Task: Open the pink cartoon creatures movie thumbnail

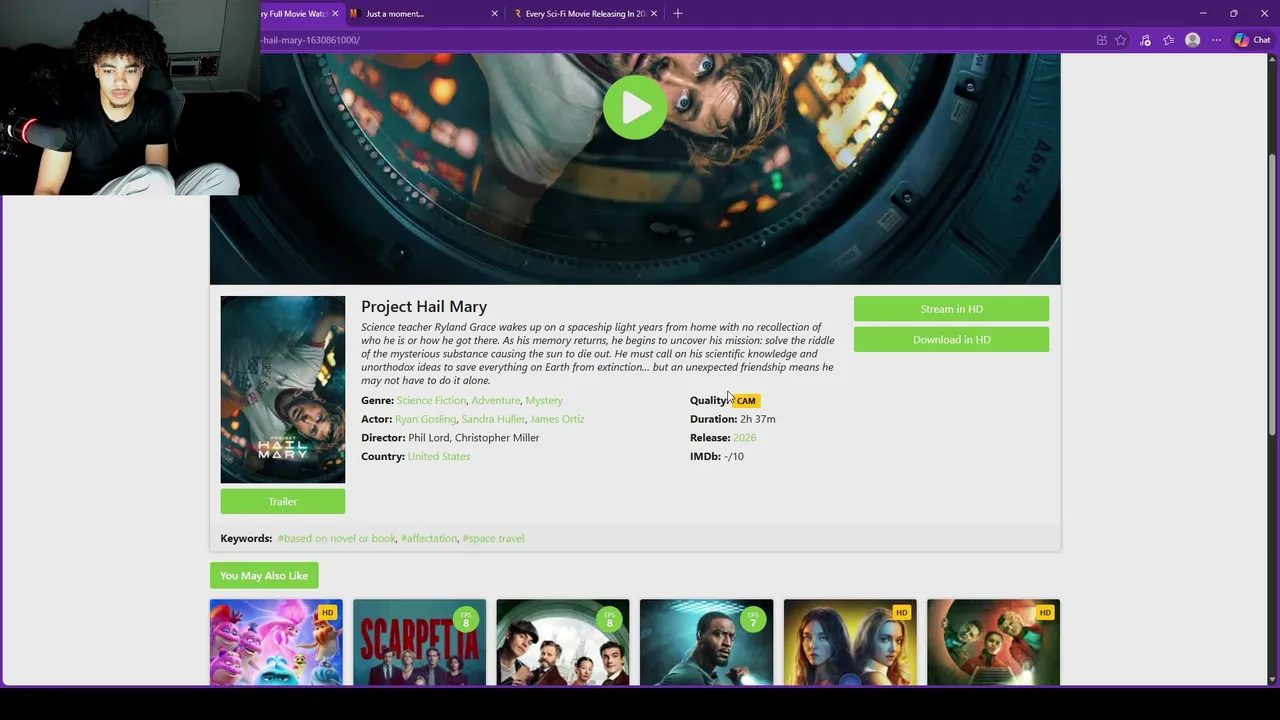Action: (276, 643)
